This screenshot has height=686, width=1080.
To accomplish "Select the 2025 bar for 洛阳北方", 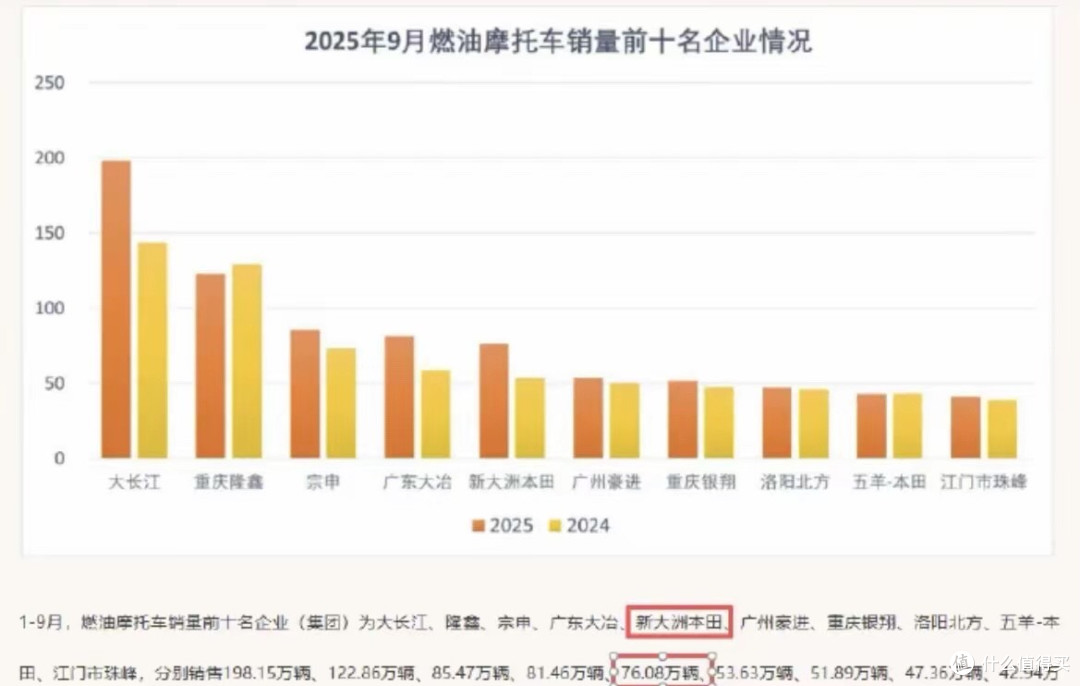I will point(777,423).
